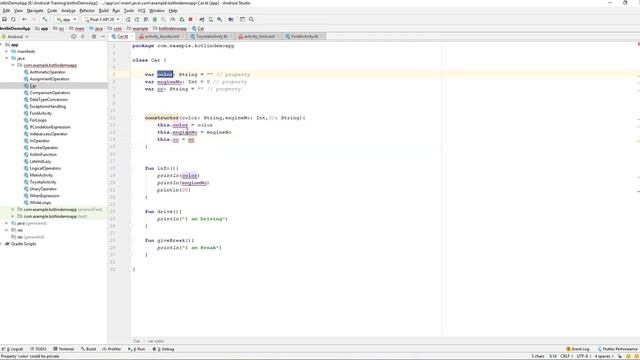Expand the manifests folder
Image resolution: width=640 pixels, height=360 pixels.
7,51
